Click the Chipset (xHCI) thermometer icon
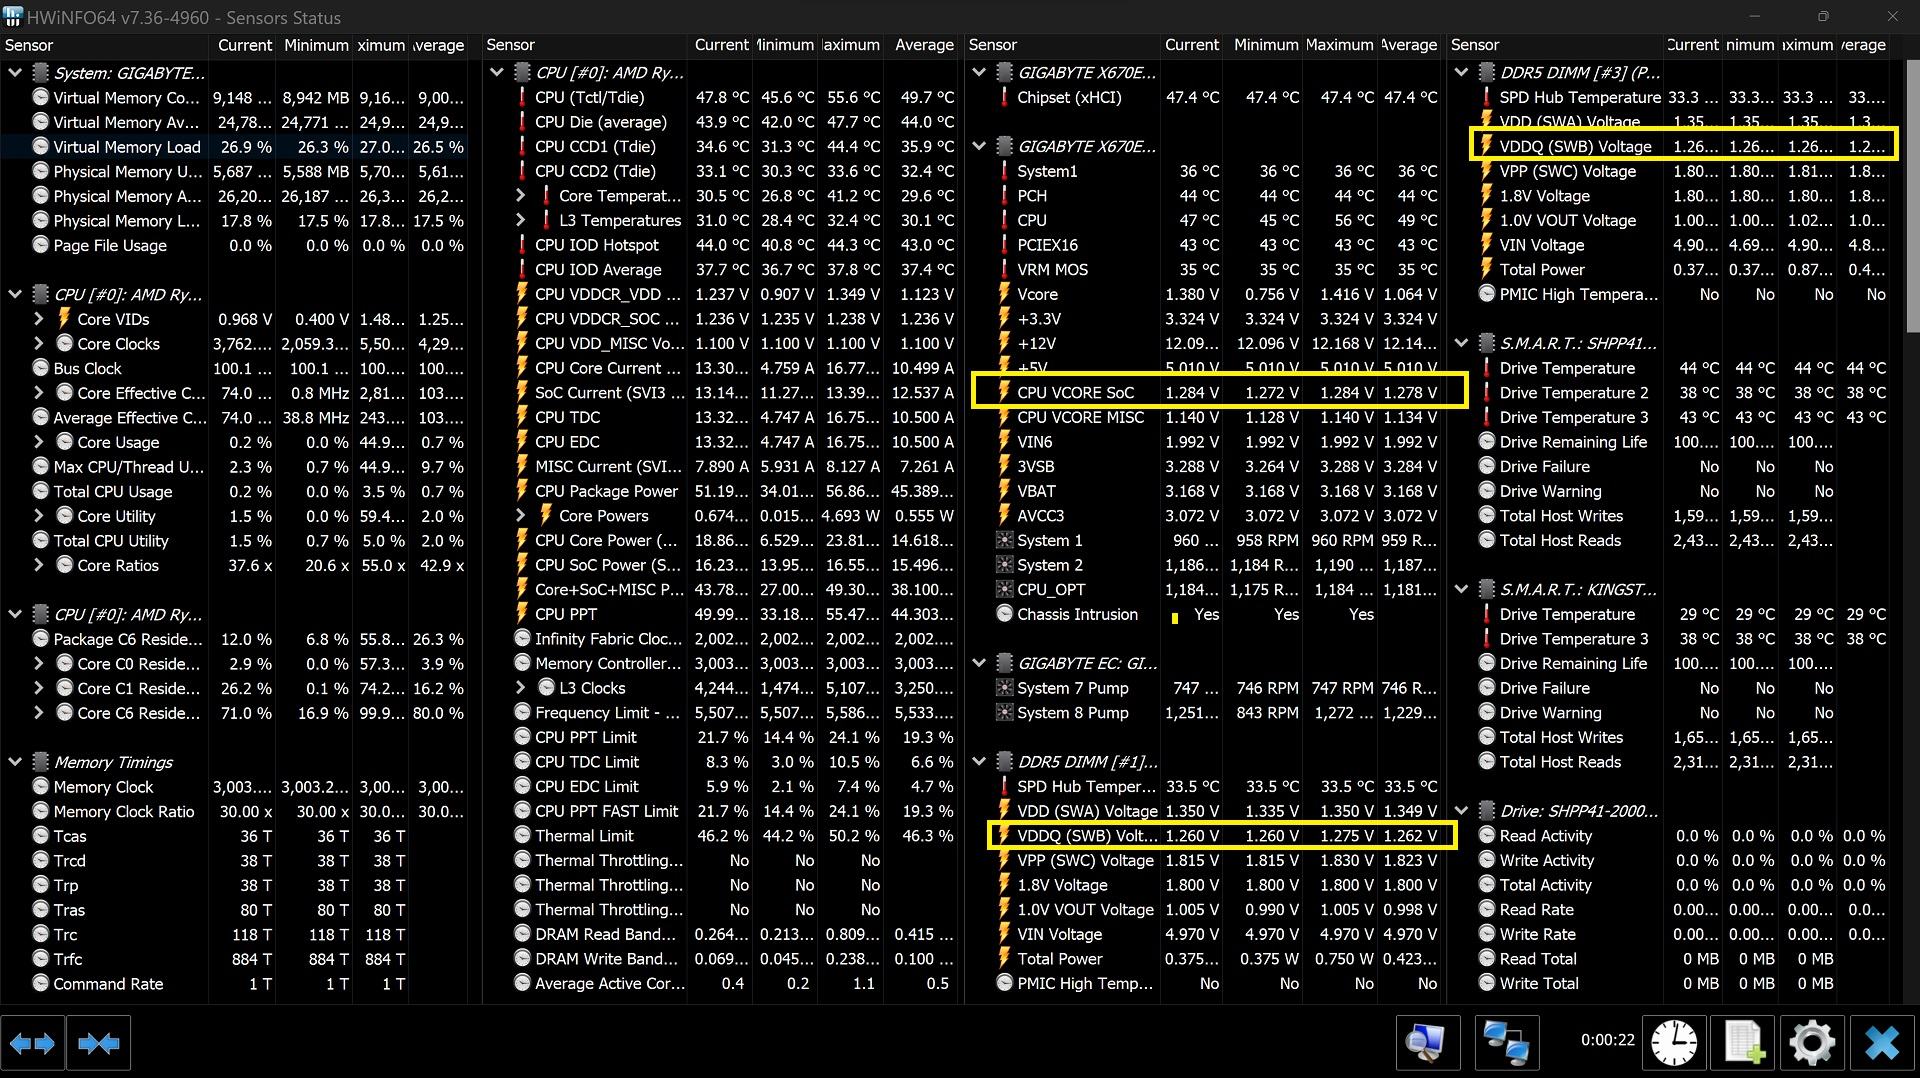This screenshot has width=1920, height=1078. tap(1004, 97)
